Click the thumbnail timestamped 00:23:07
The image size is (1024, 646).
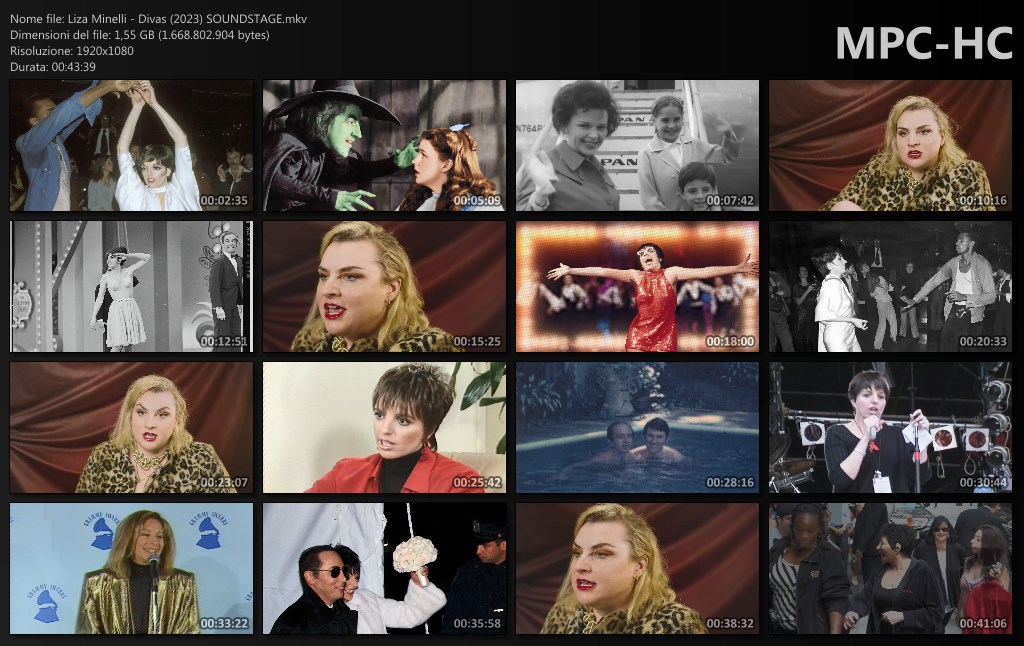click(132, 428)
